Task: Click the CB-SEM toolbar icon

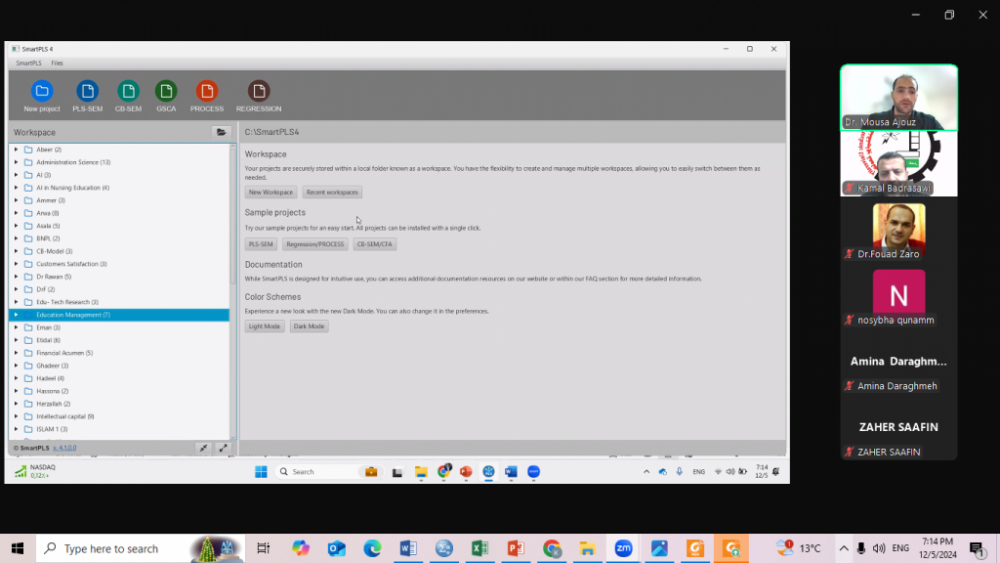Action: tap(128, 96)
